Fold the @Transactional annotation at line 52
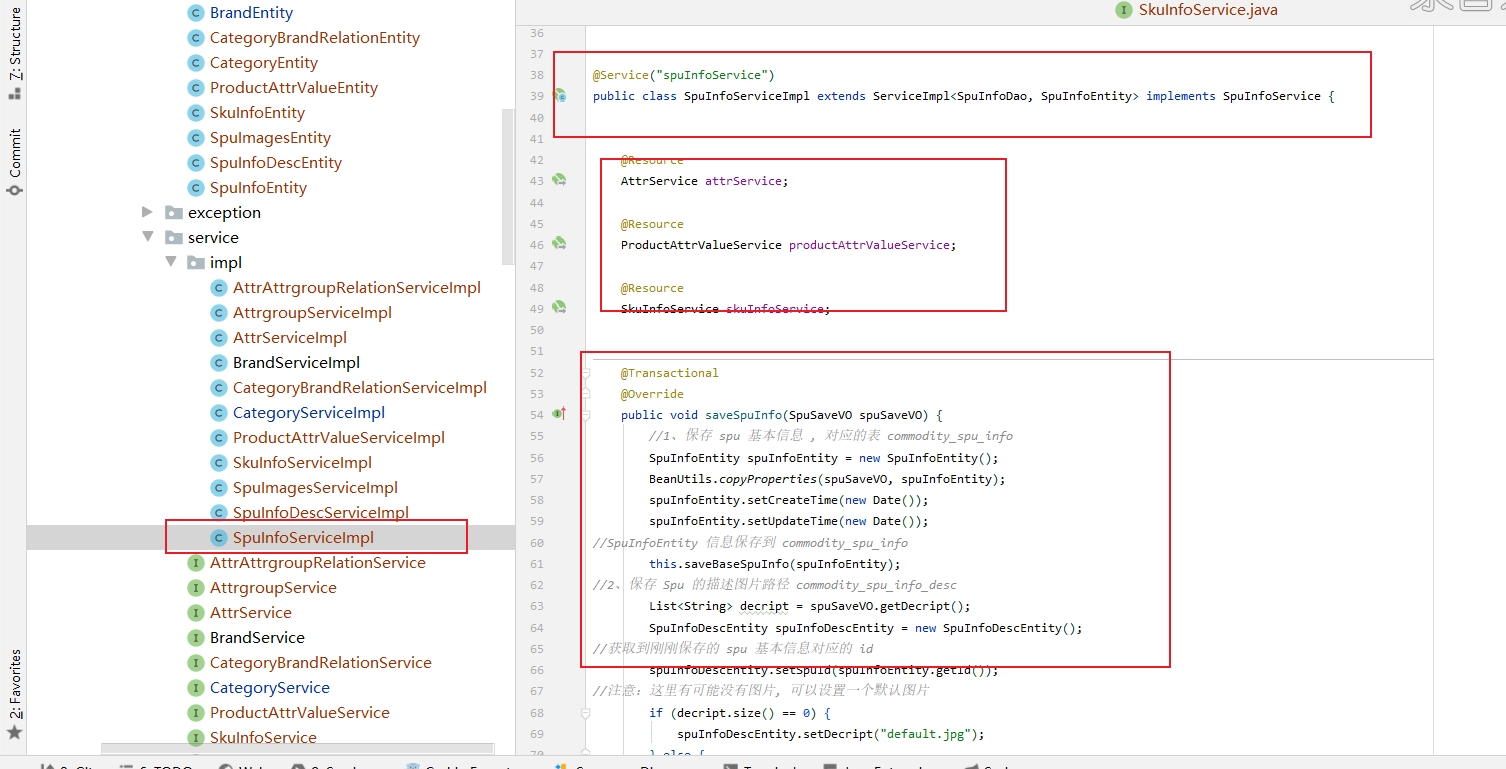 (586, 372)
